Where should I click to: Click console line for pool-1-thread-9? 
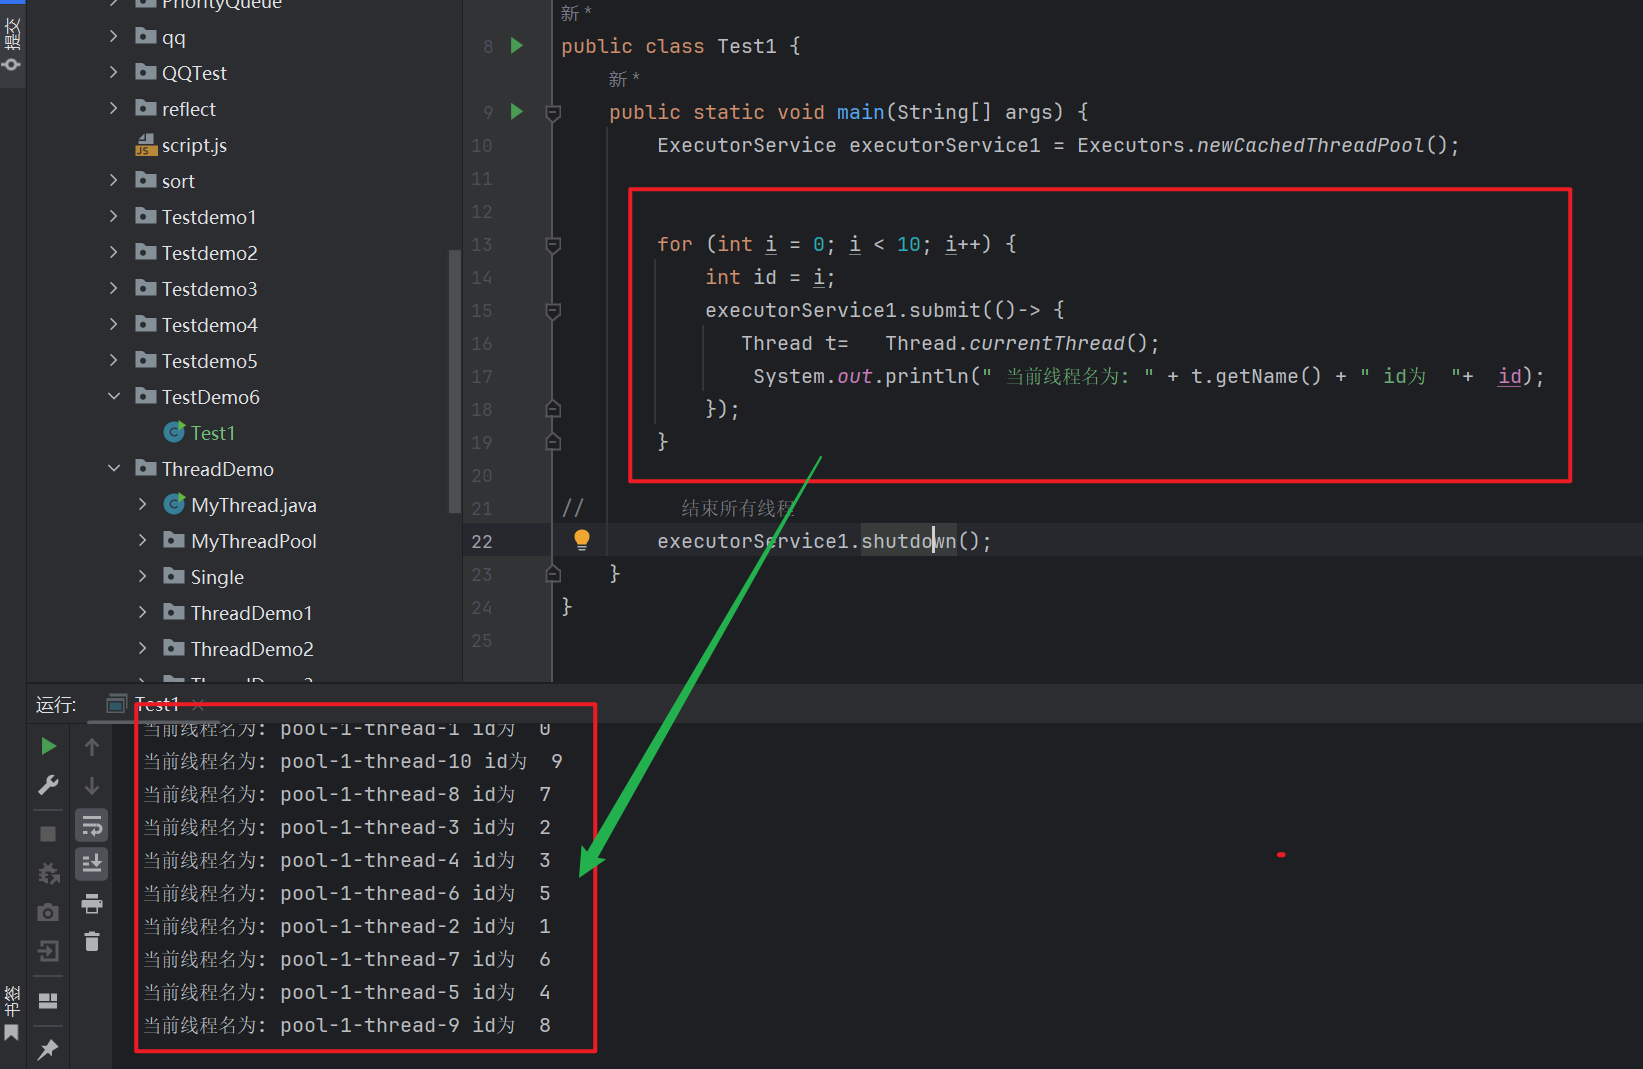click(x=347, y=1025)
